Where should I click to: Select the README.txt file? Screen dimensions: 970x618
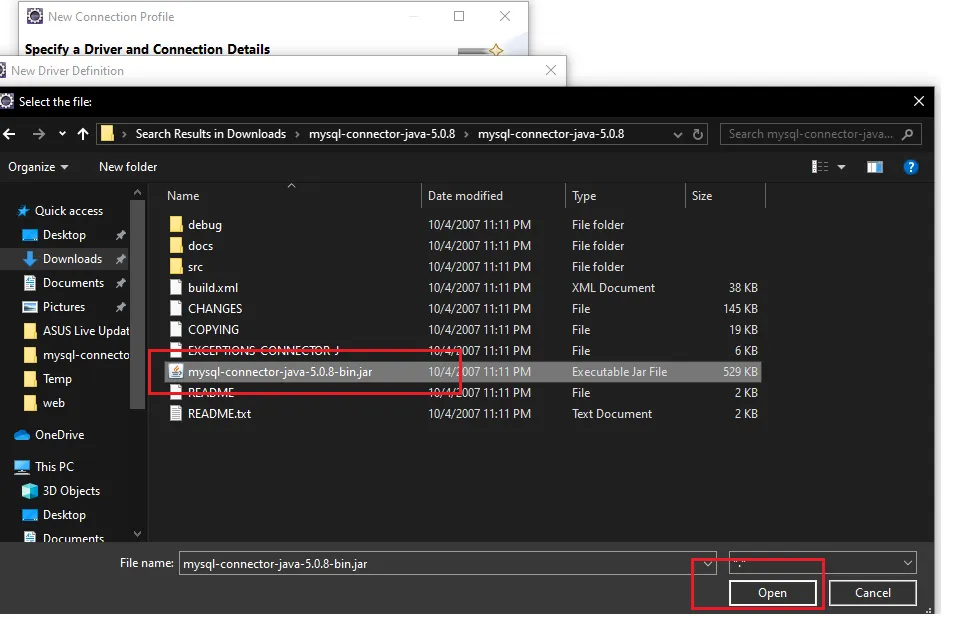(x=220, y=414)
